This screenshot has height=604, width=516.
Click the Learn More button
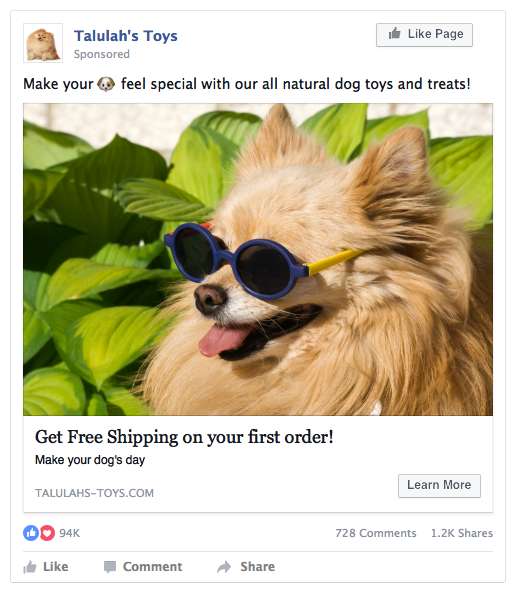pos(439,486)
